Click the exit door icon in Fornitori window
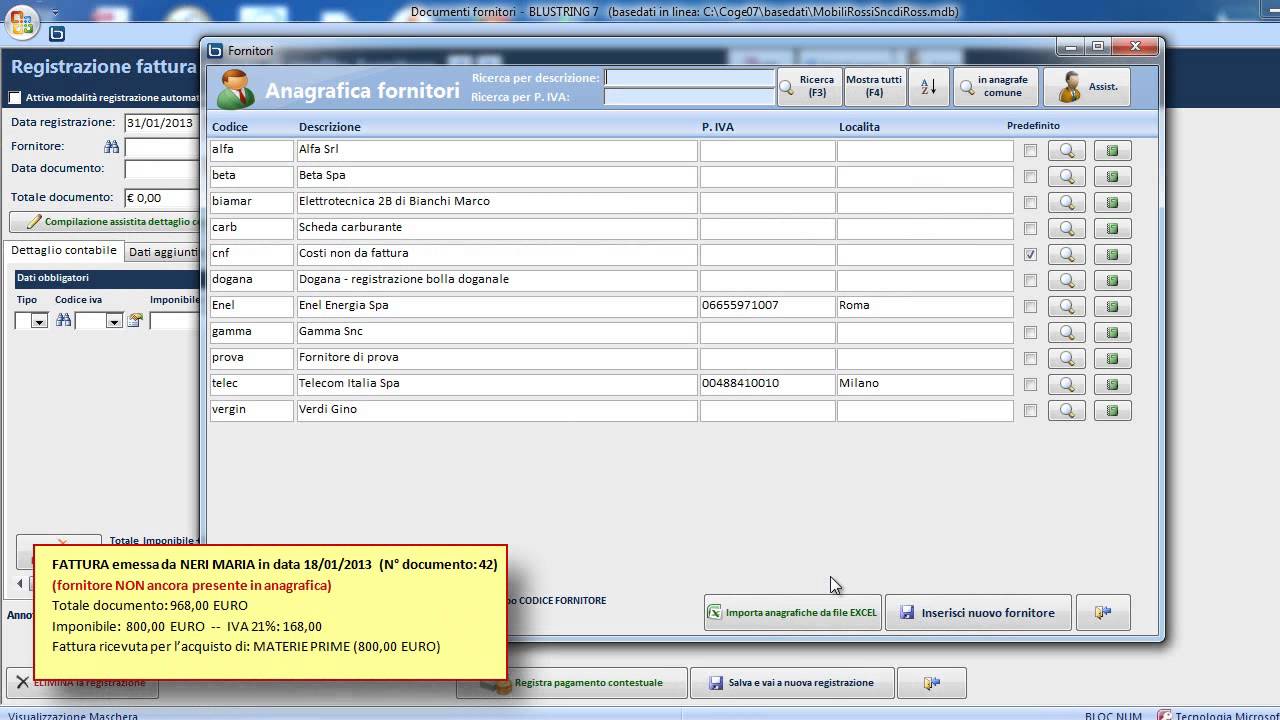The width and height of the screenshot is (1280, 720). pyautogui.click(x=1103, y=613)
